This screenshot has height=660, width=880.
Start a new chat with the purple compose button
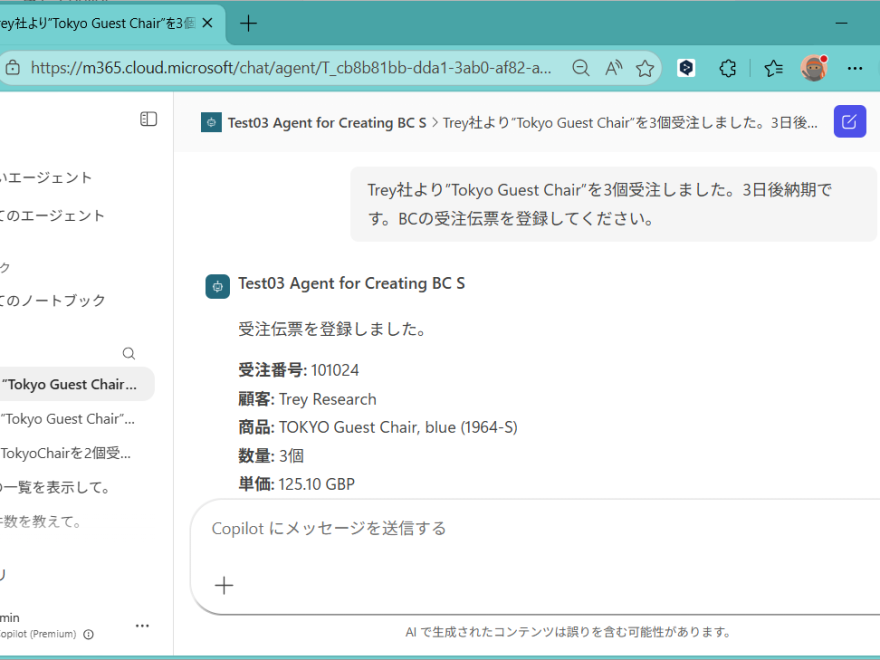point(849,122)
